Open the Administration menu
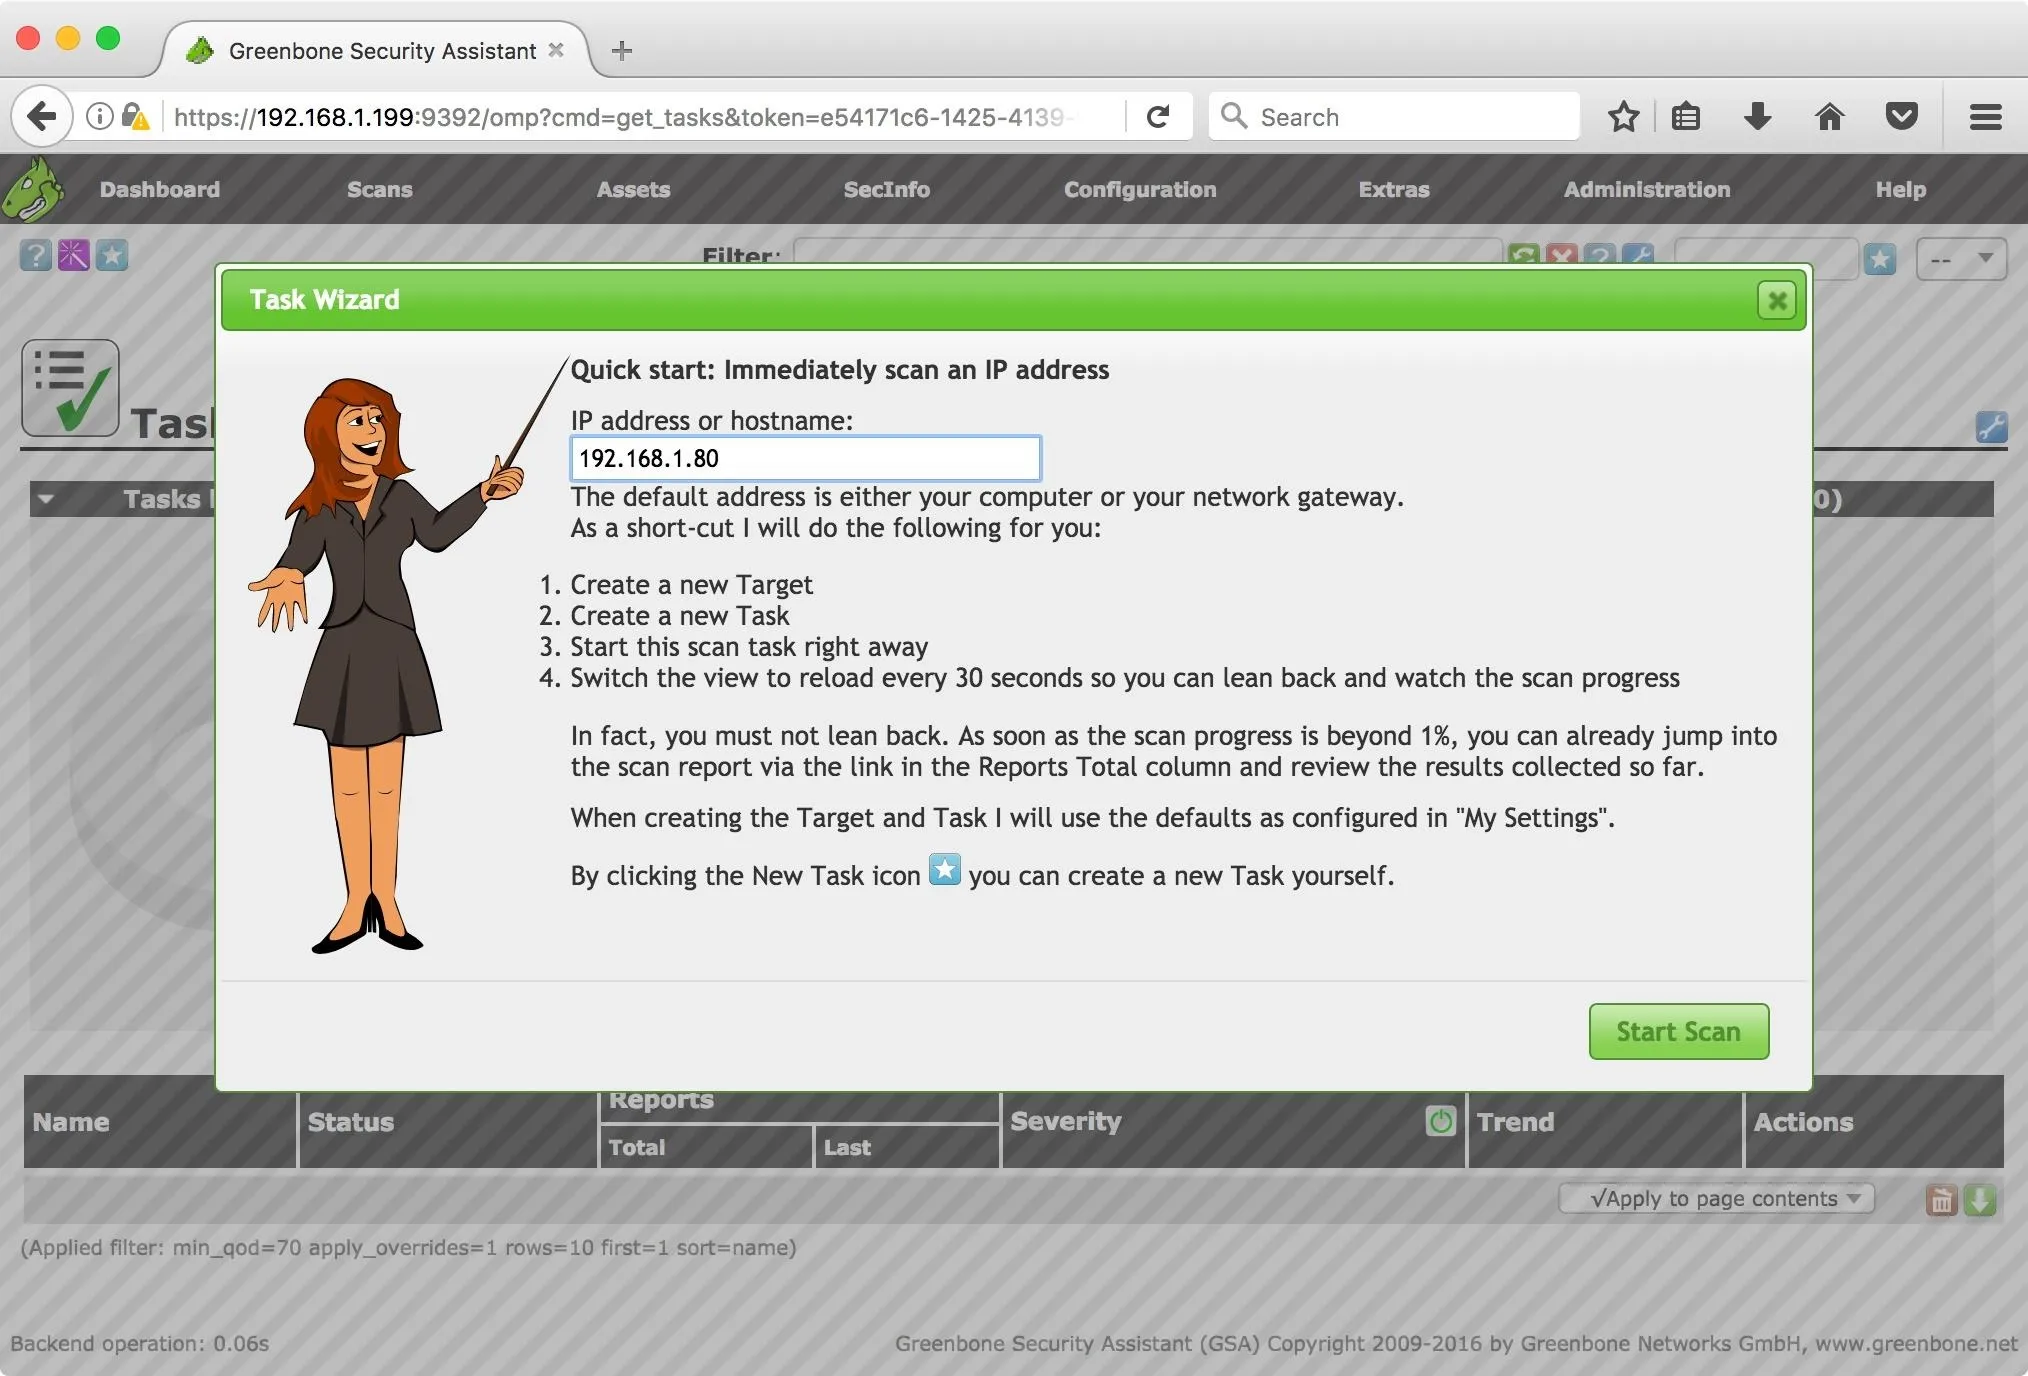This screenshot has height=1376, width=2028. [x=1647, y=189]
